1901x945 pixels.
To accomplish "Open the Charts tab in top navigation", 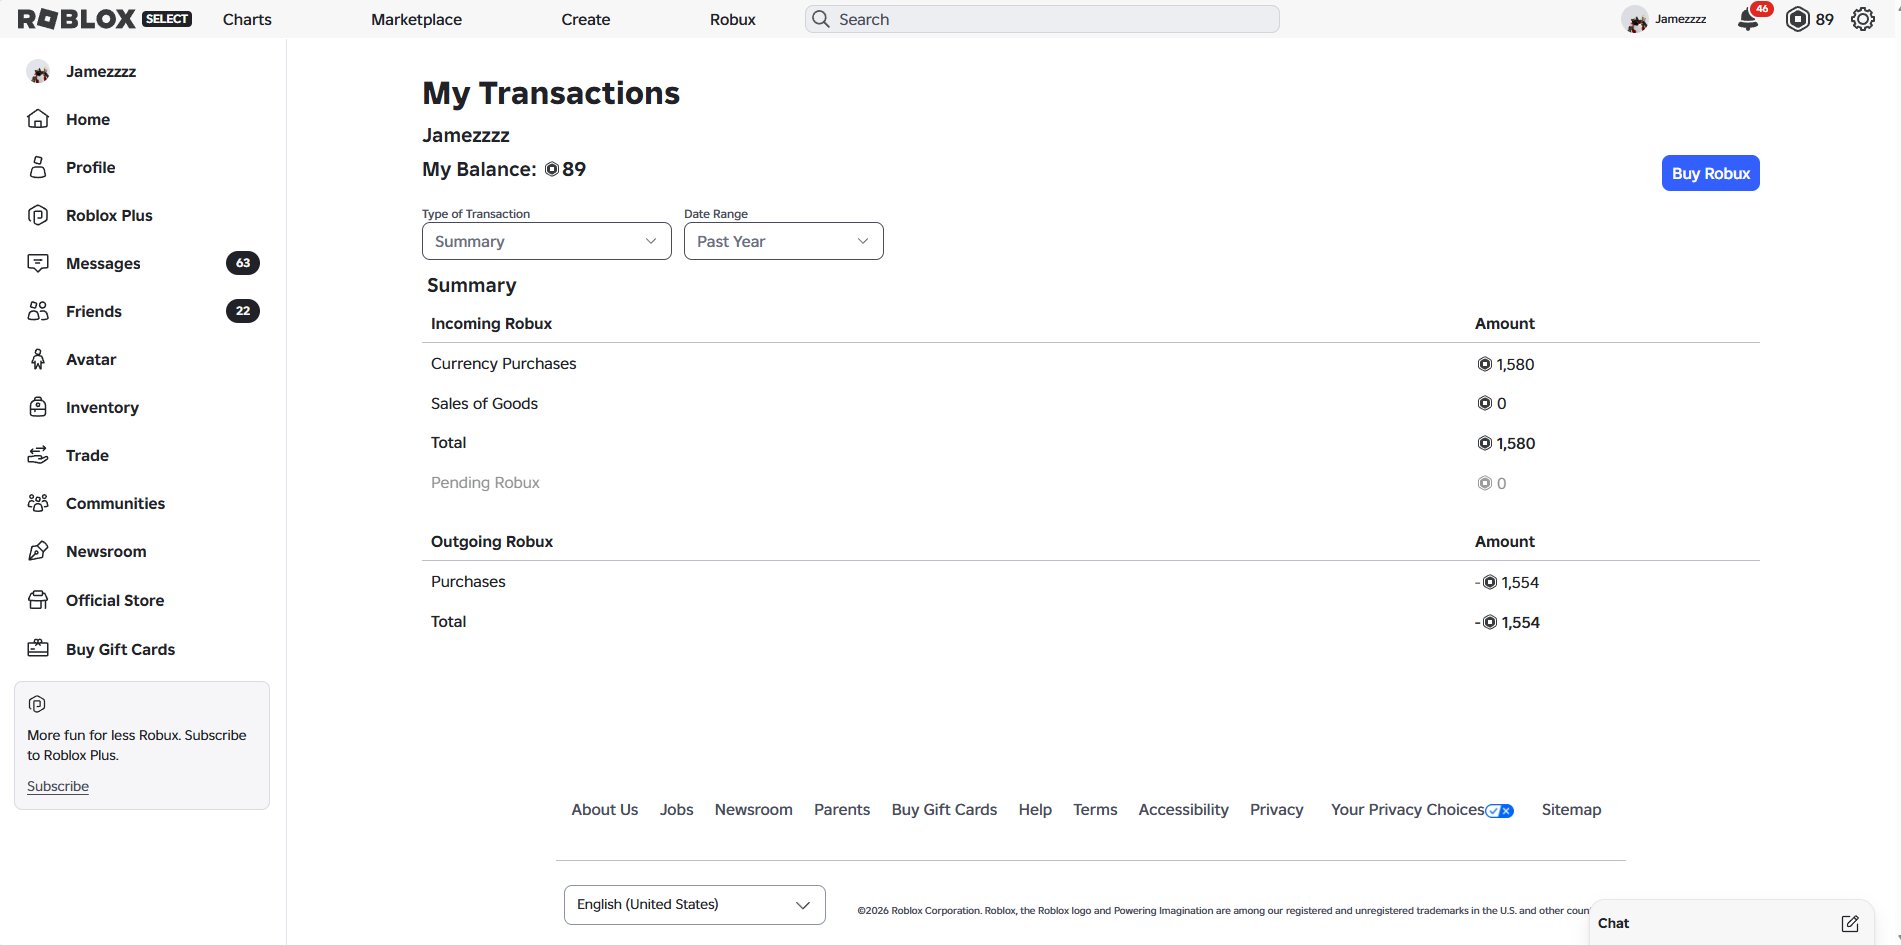I will point(247,19).
